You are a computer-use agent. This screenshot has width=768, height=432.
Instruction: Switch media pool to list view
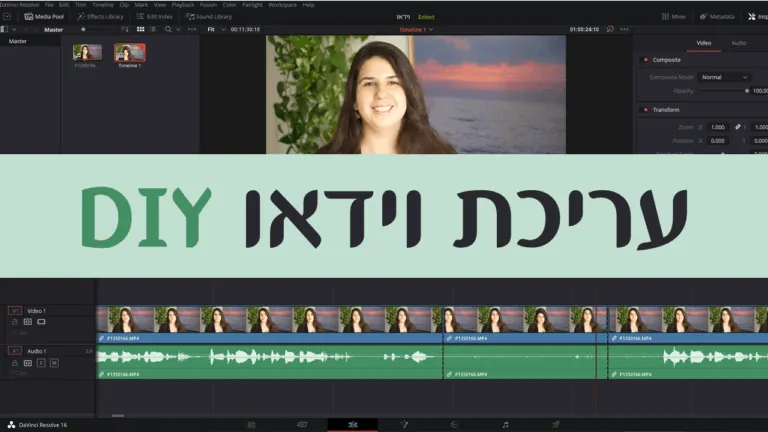(x=153, y=29)
